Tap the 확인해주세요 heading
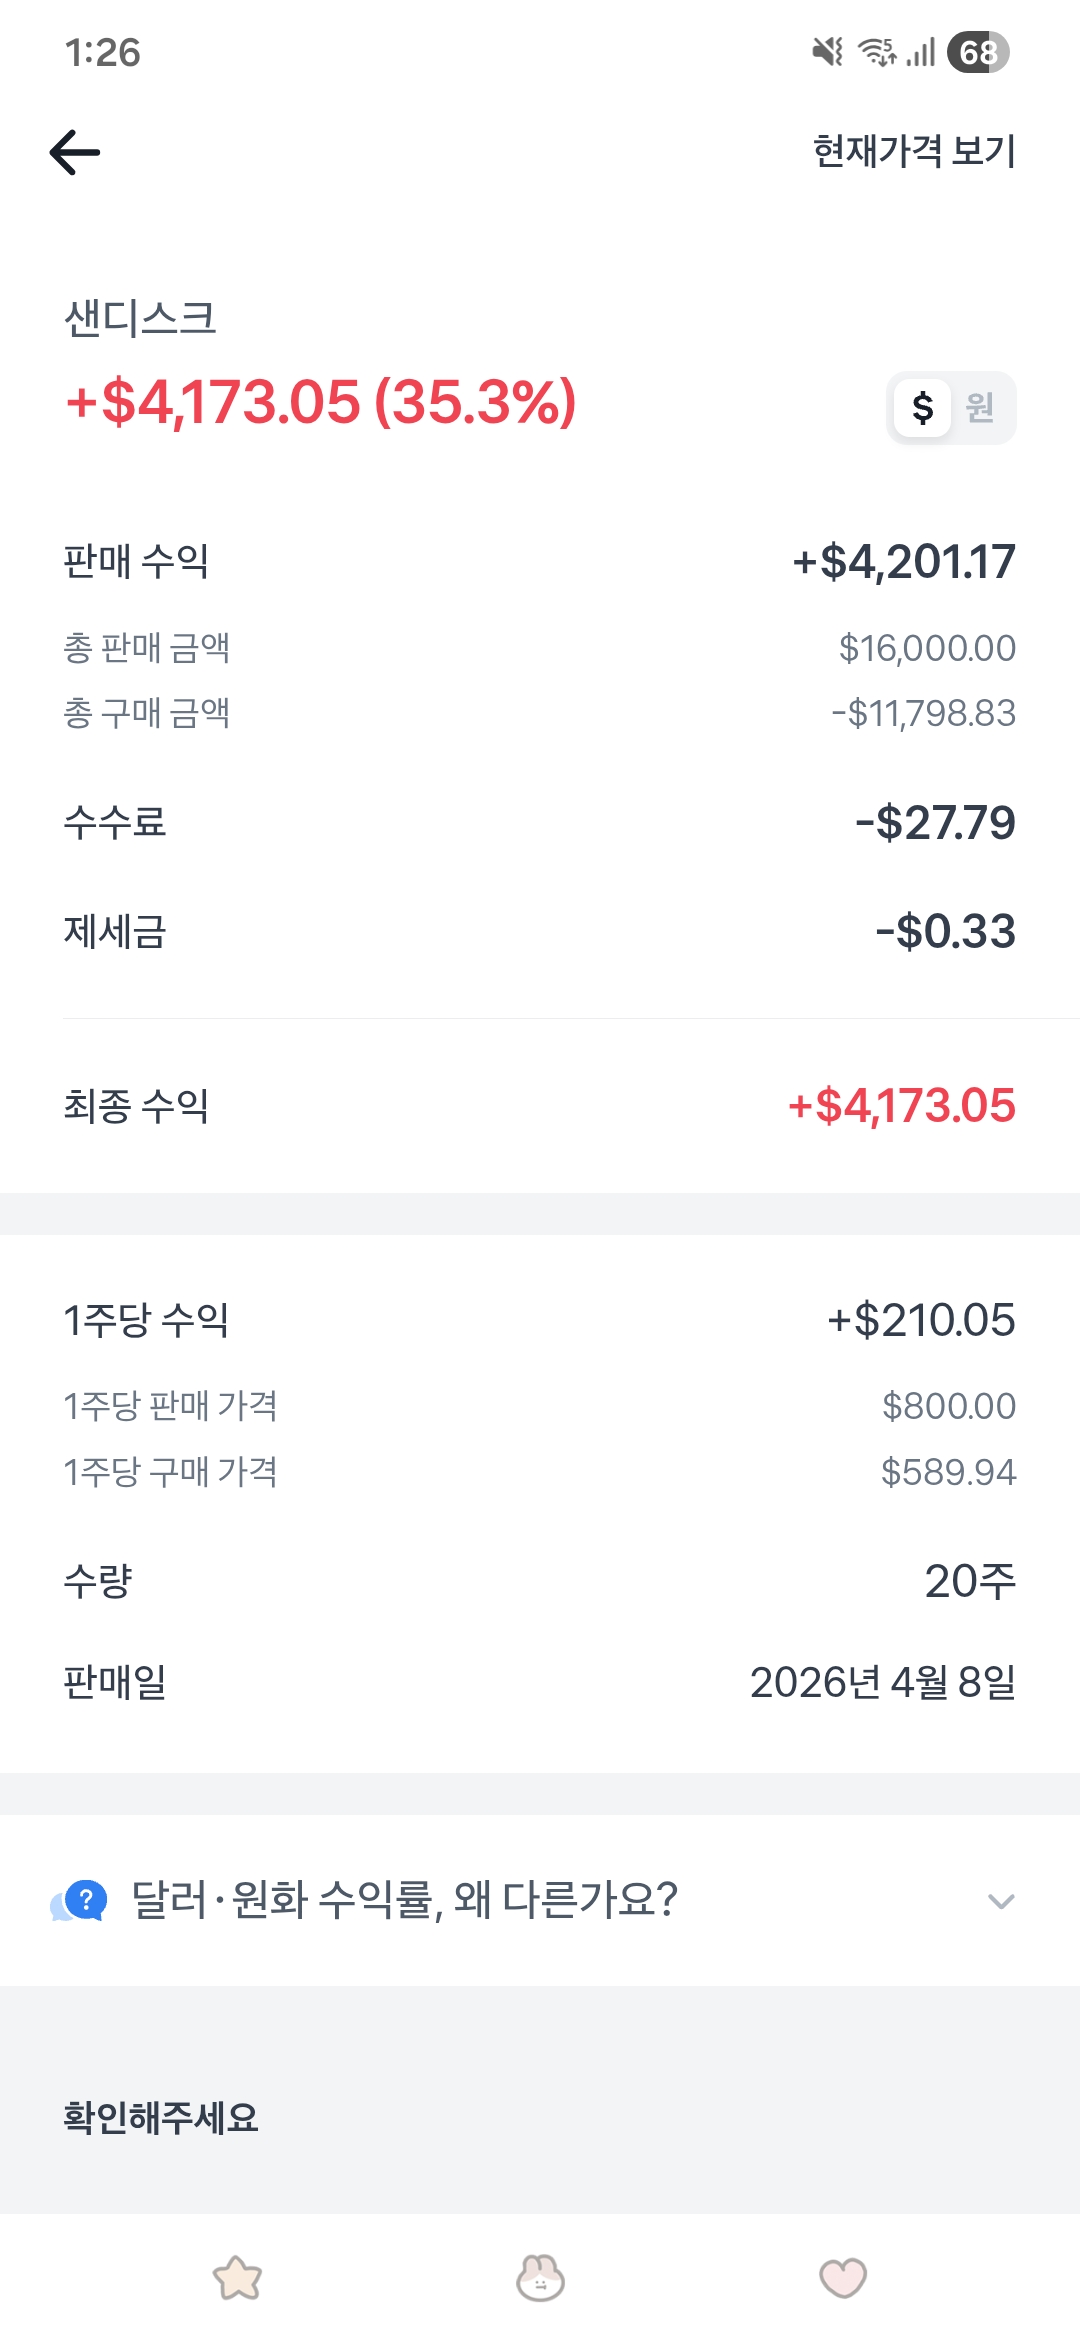 tap(161, 2117)
